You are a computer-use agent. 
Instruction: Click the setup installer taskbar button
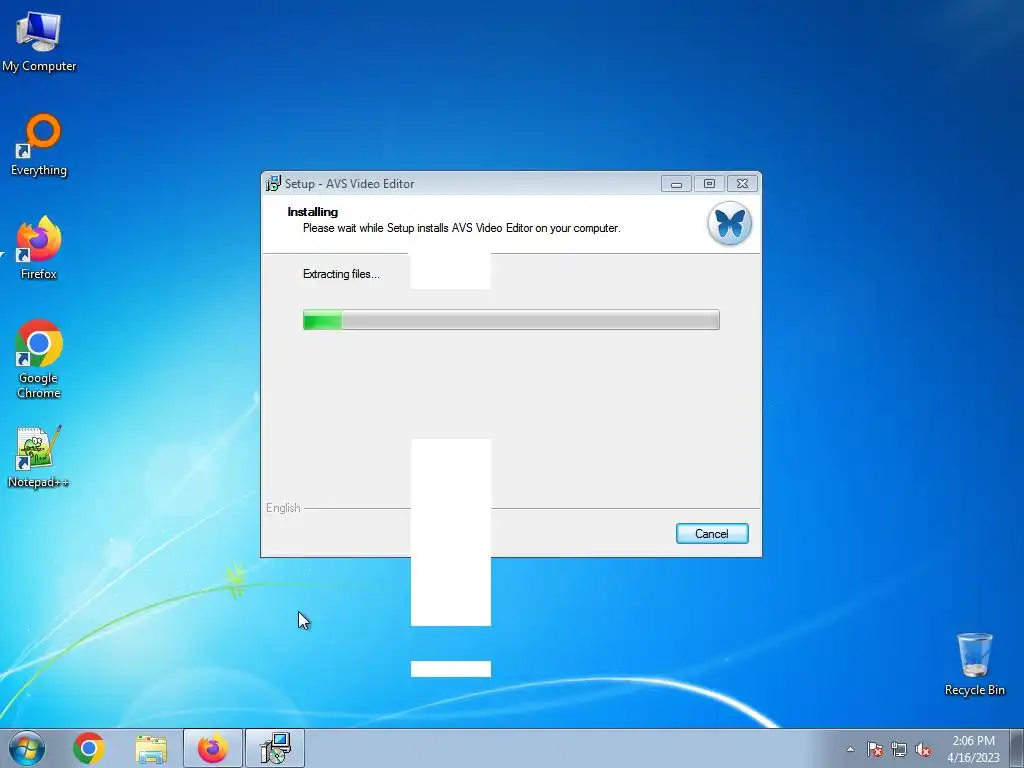275,748
